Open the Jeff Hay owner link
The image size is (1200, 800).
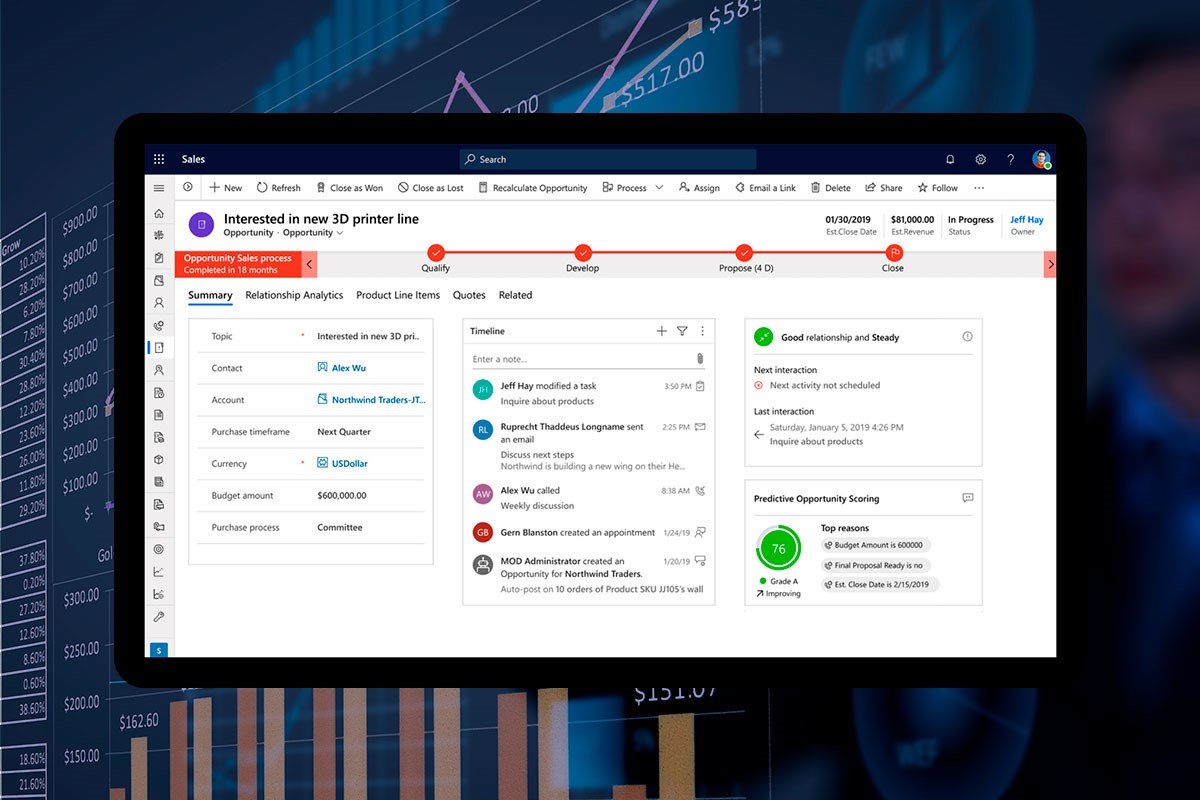pos(1026,220)
